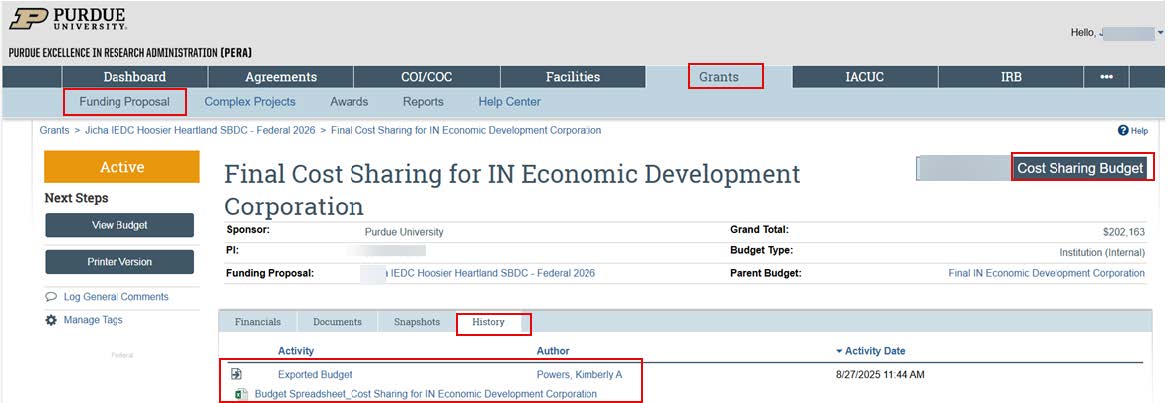Click the $202,163 grand total value
This screenshot has height=403, width=1173.
[x=1123, y=233]
